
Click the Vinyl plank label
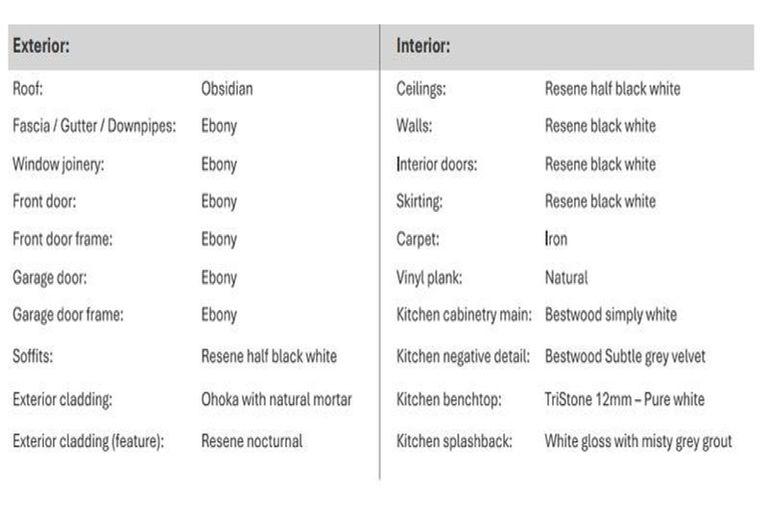pyautogui.click(x=429, y=277)
